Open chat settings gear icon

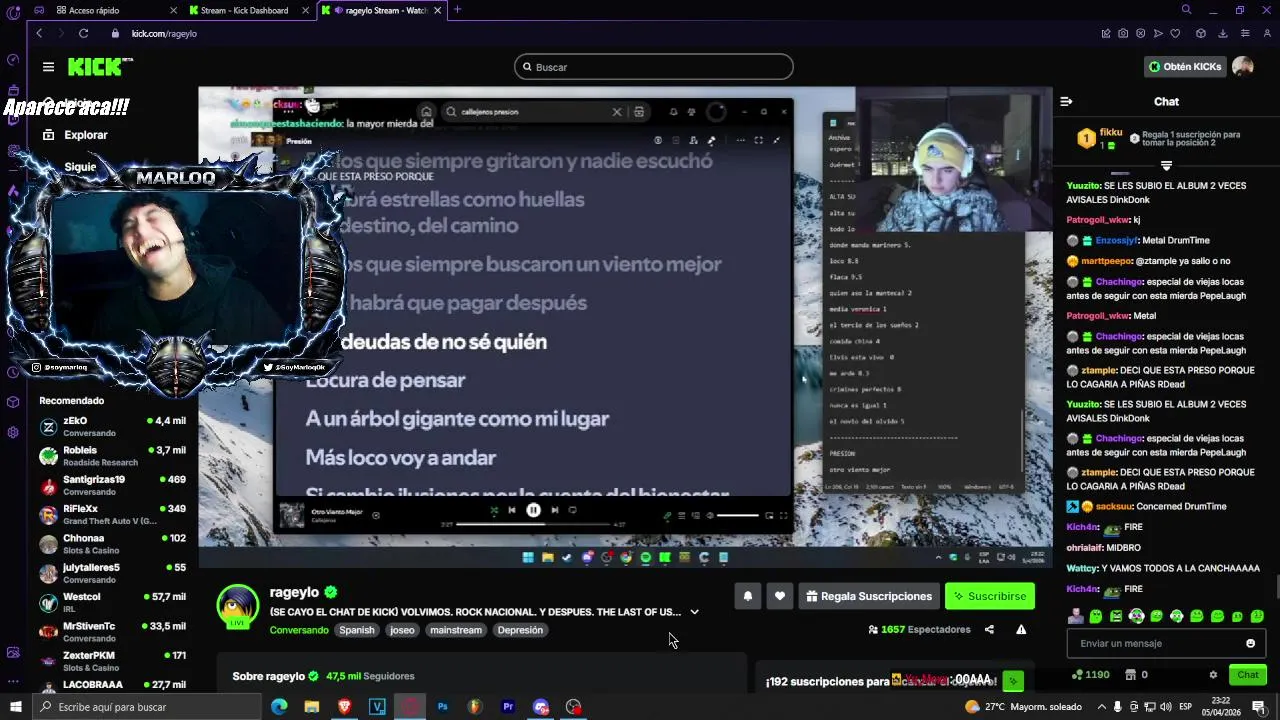click(1213, 675)
